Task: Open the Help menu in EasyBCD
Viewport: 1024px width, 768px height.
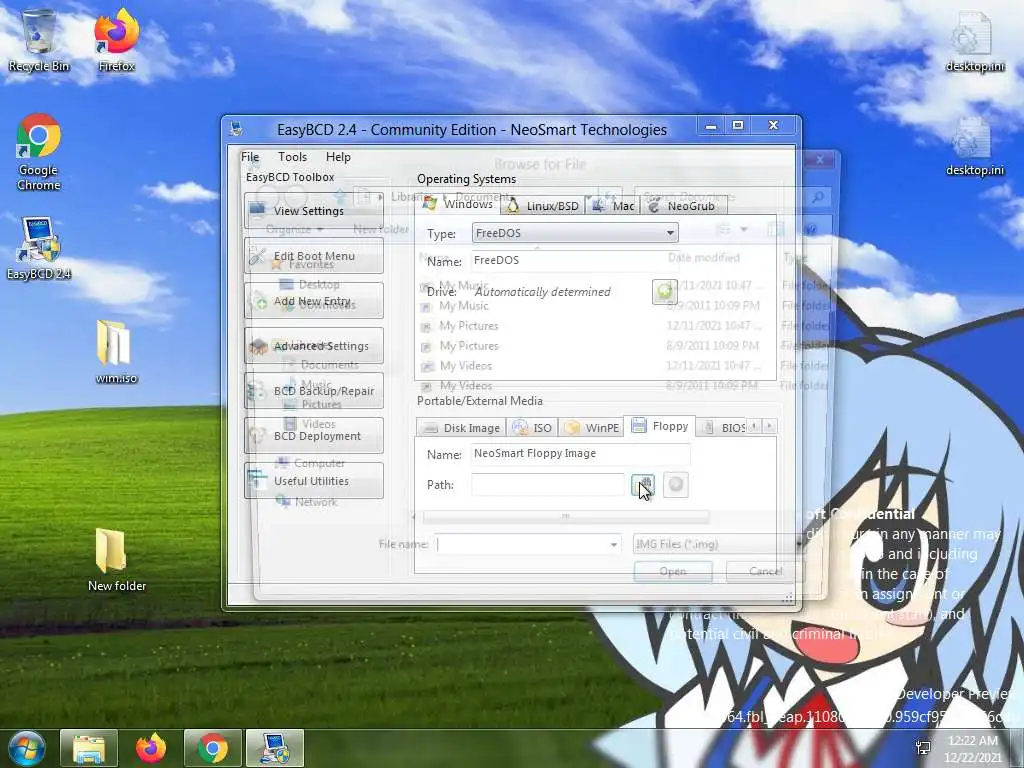Action: pos(338,157)
